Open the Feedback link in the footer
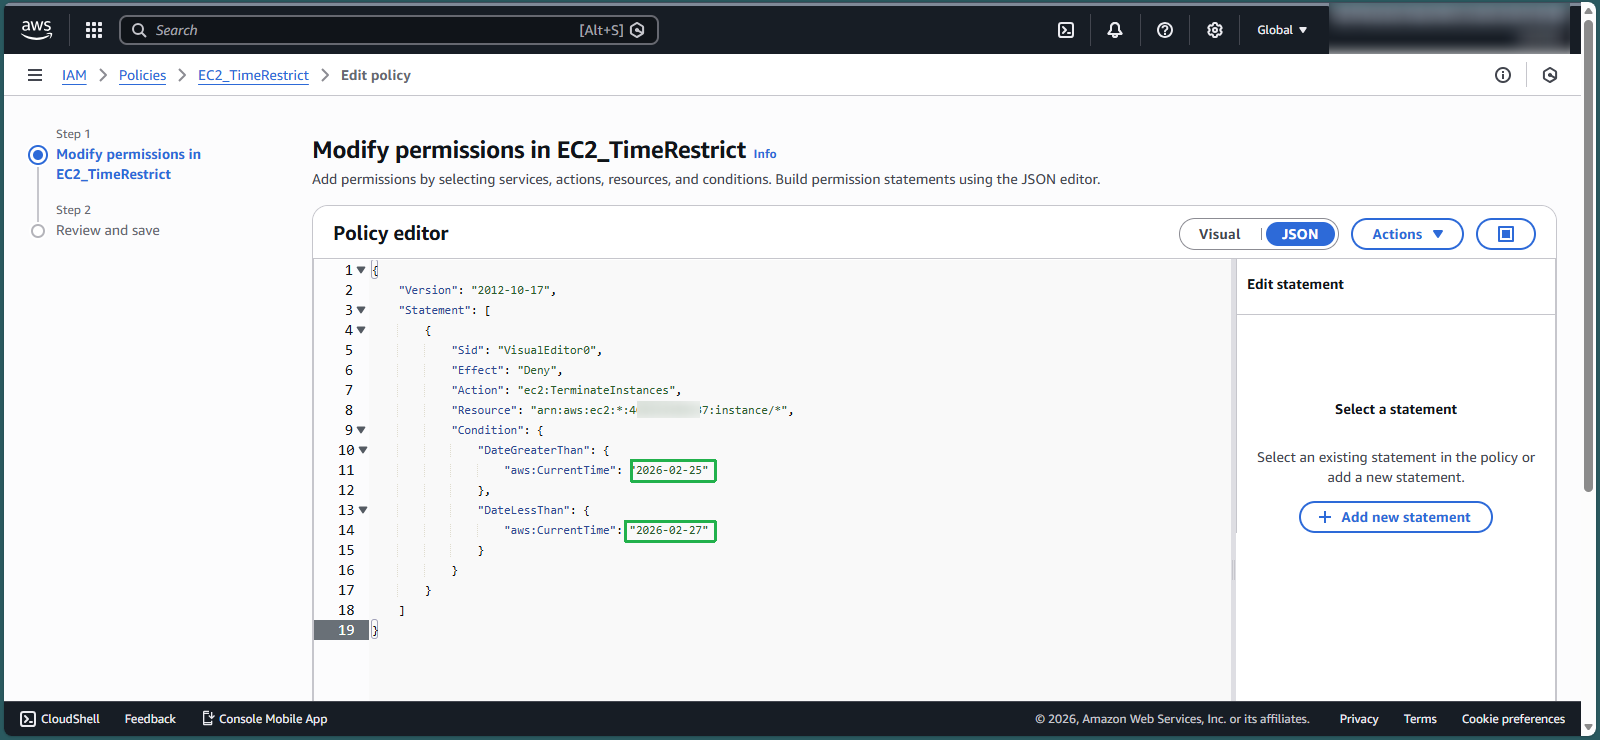Screen dimensions: 1600x740 point(150,719)
